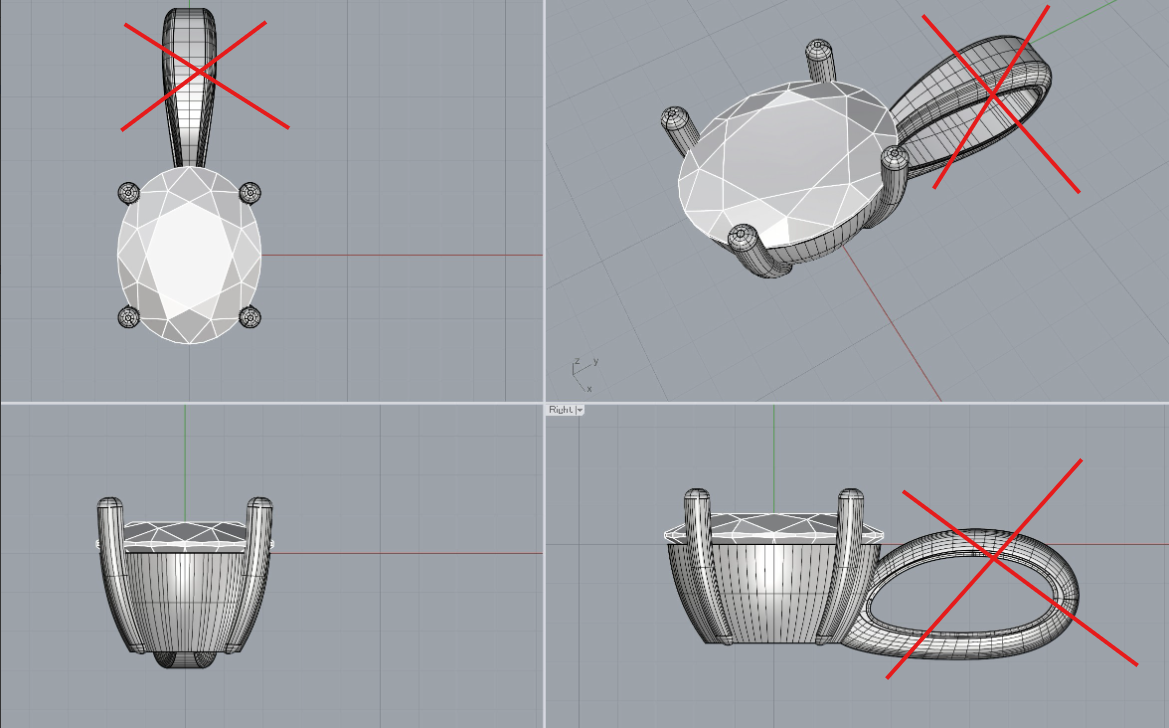Select the rear prong in the perspective view
The width and height of the screenshot is (1169, 728).
tap(820, 60)
